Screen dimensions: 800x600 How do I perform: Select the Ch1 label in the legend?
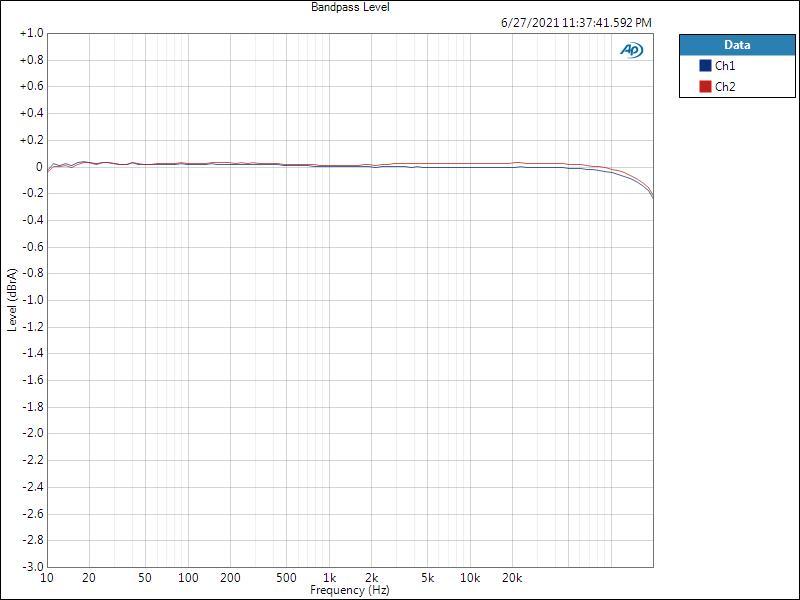coord(725,66)
